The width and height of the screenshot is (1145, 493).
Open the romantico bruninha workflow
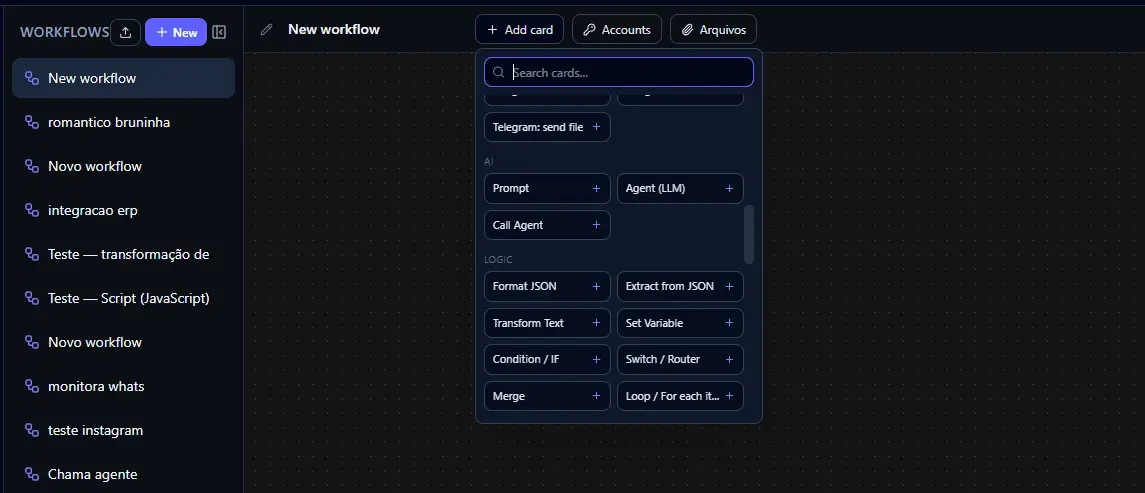(123, 123)
